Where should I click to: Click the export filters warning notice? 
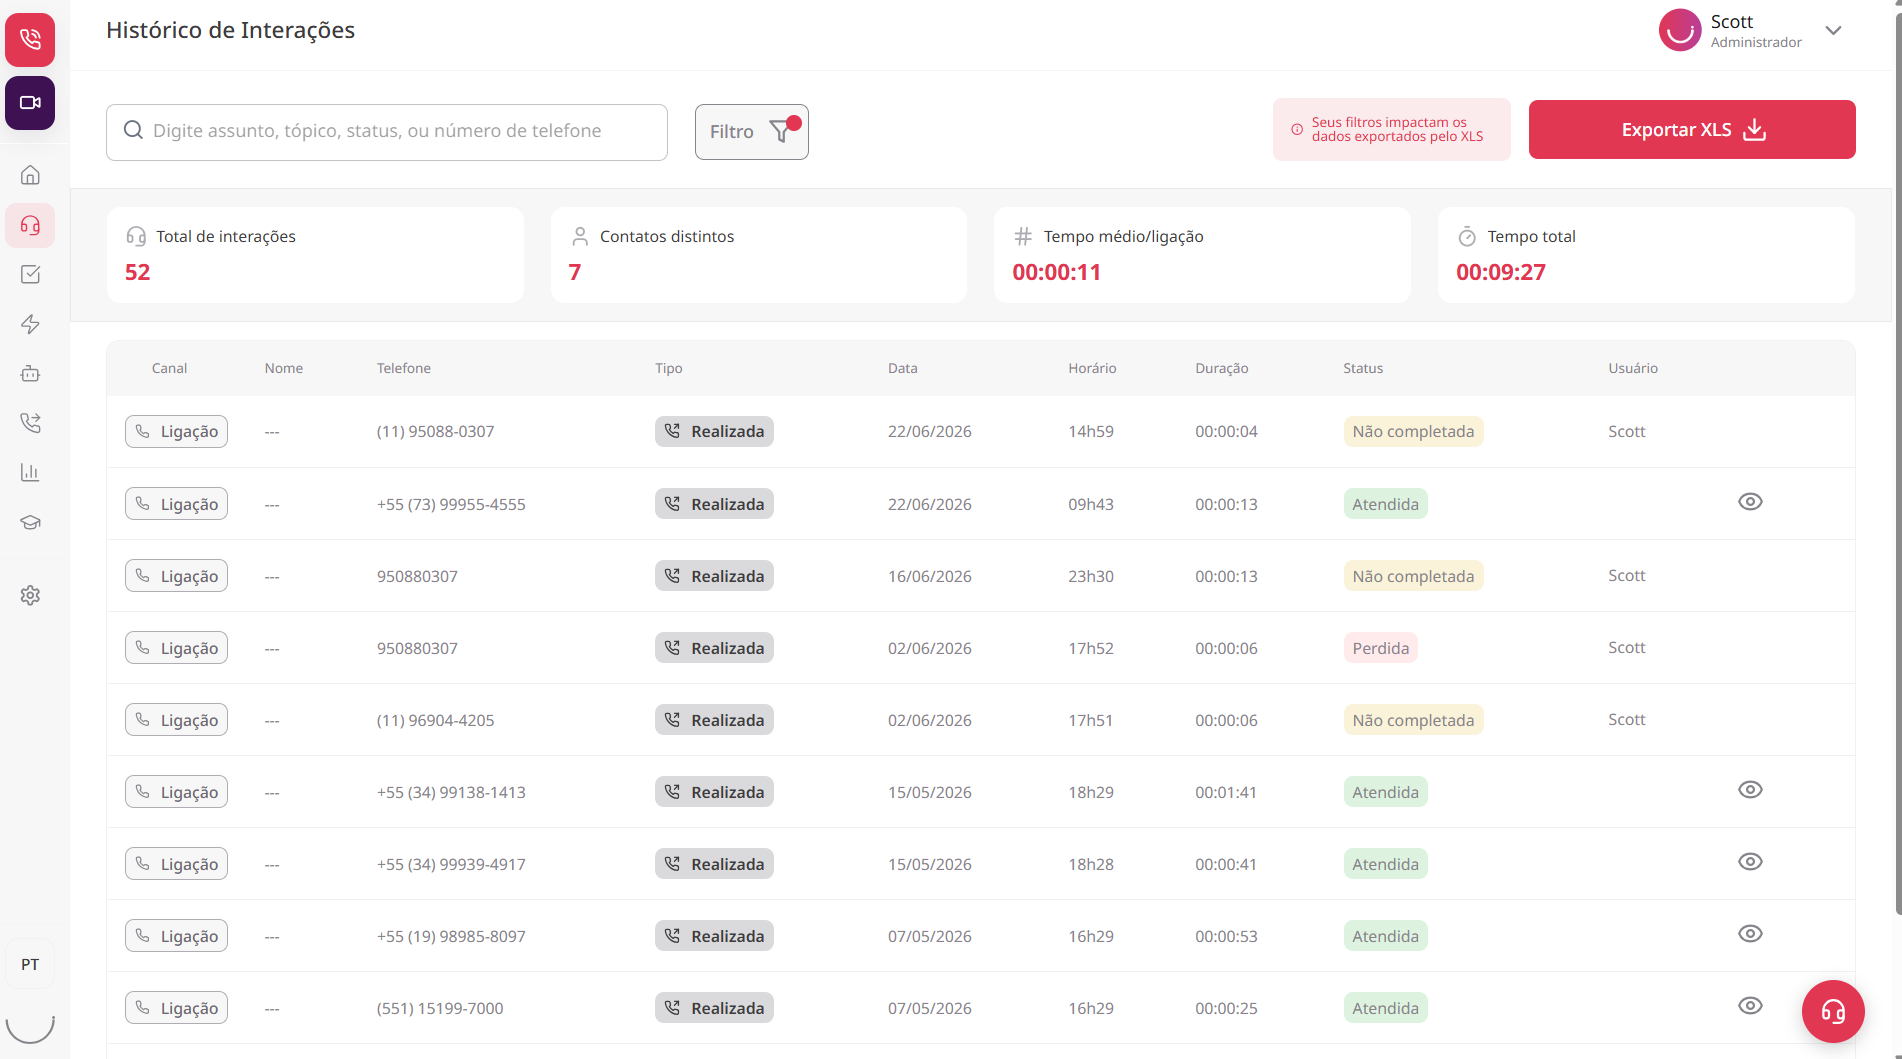(1391, 129)
